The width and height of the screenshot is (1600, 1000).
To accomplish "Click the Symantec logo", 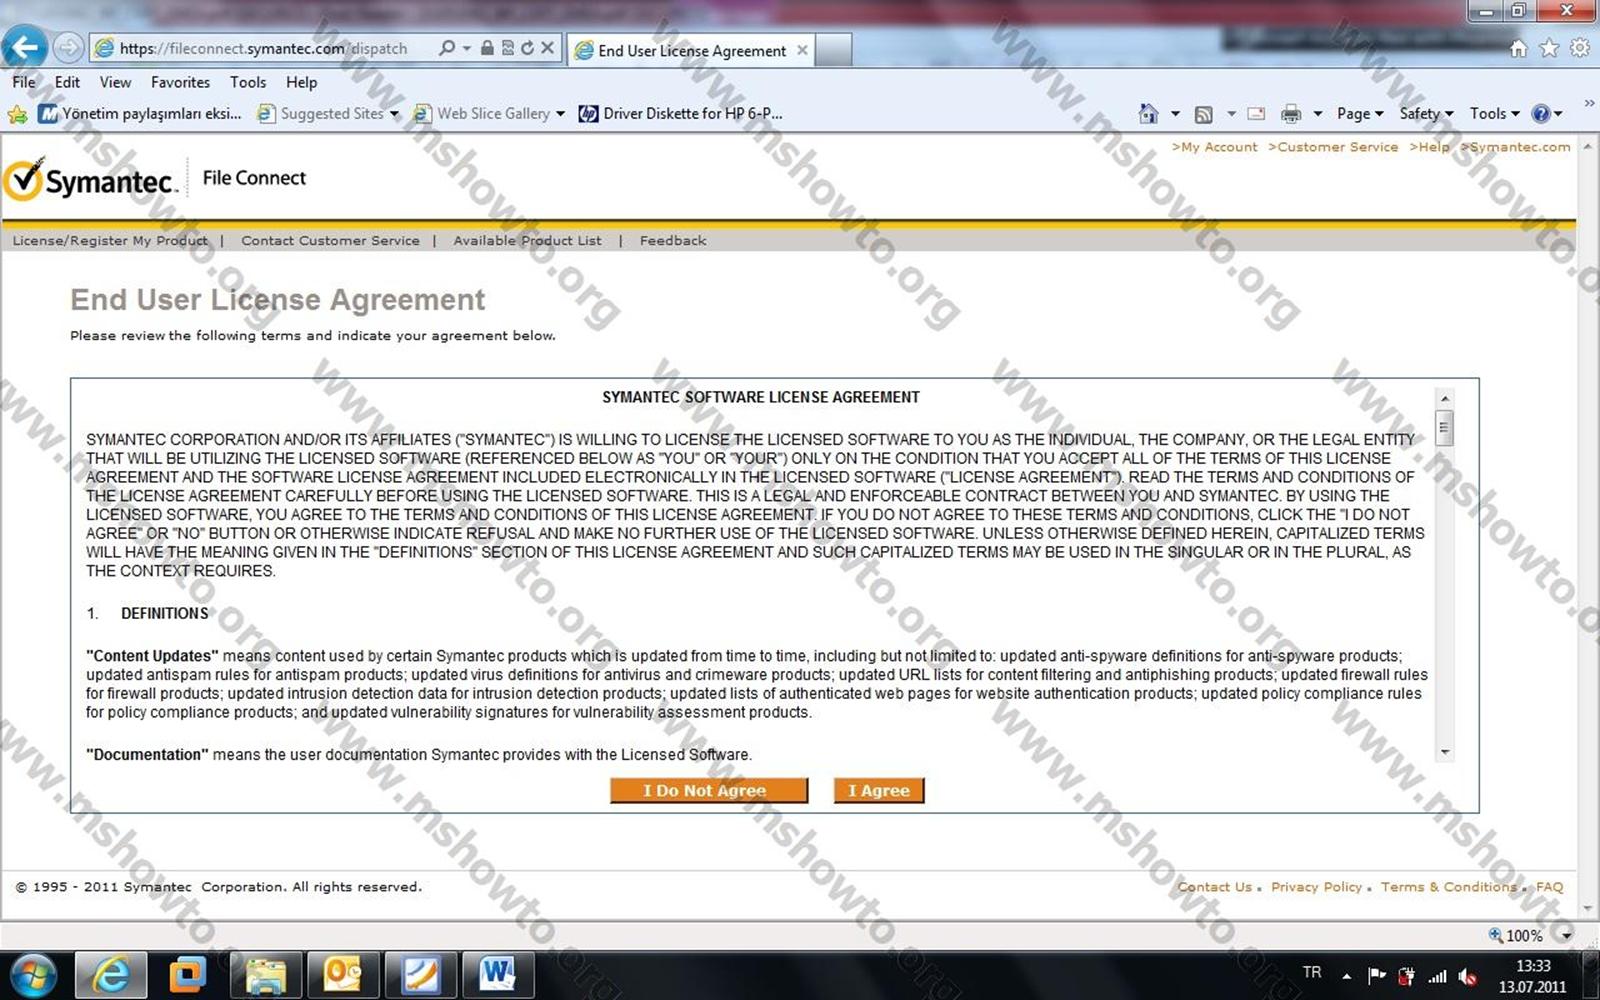I will [x=90, y=180].
